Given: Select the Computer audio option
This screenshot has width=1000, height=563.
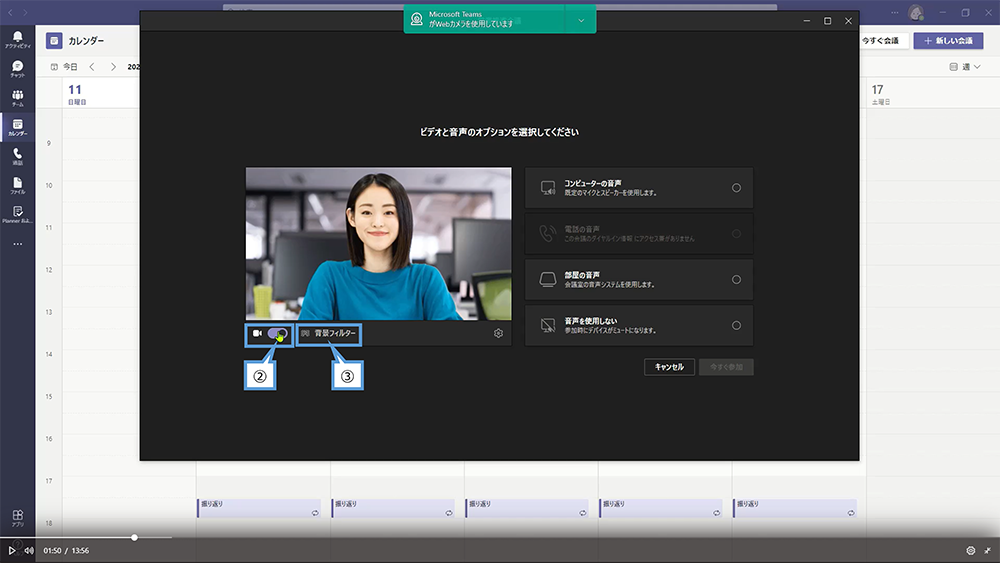Looking at the screenshot, I should (638, 188).
